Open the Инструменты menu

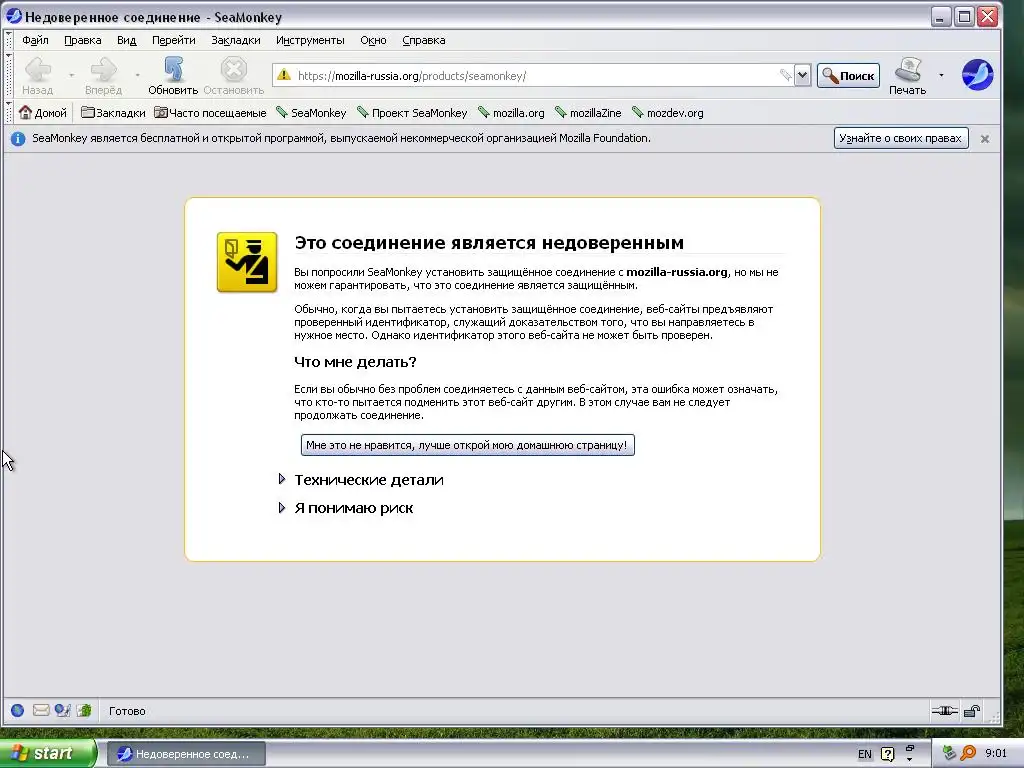310,40
